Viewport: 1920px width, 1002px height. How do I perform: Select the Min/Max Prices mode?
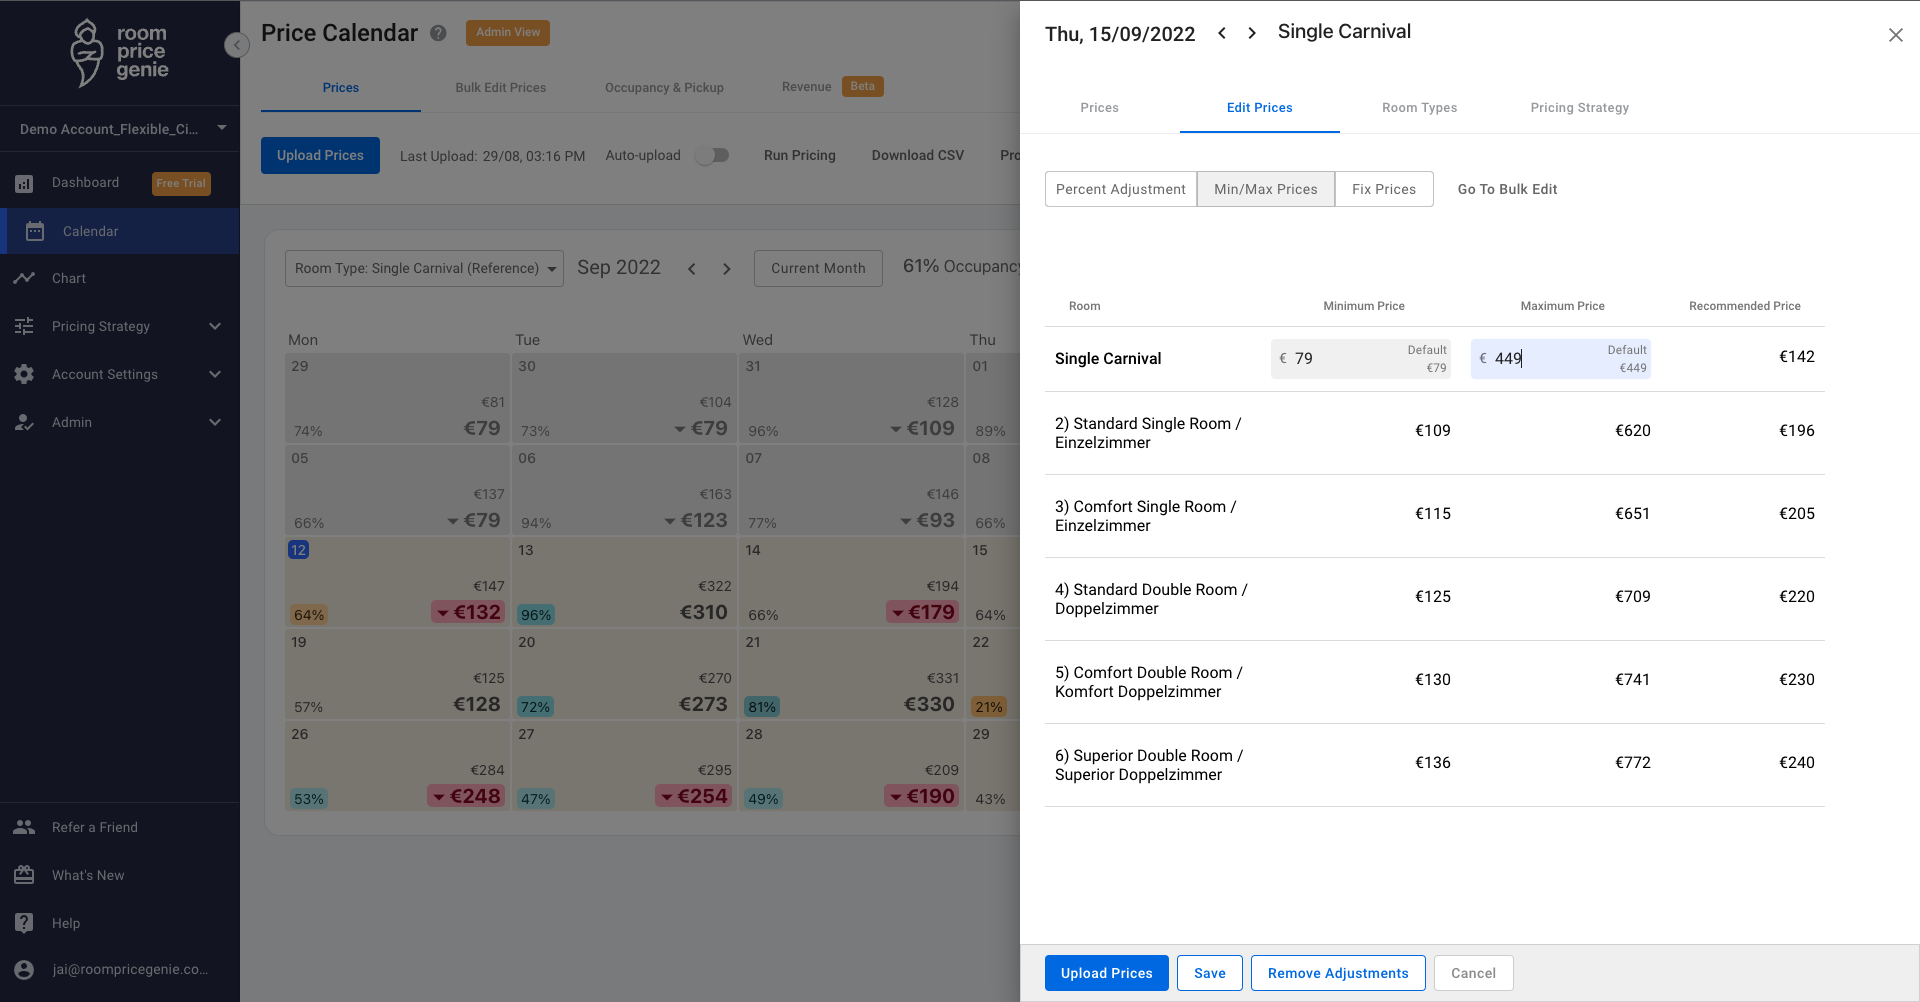[x=1265, y=189]
